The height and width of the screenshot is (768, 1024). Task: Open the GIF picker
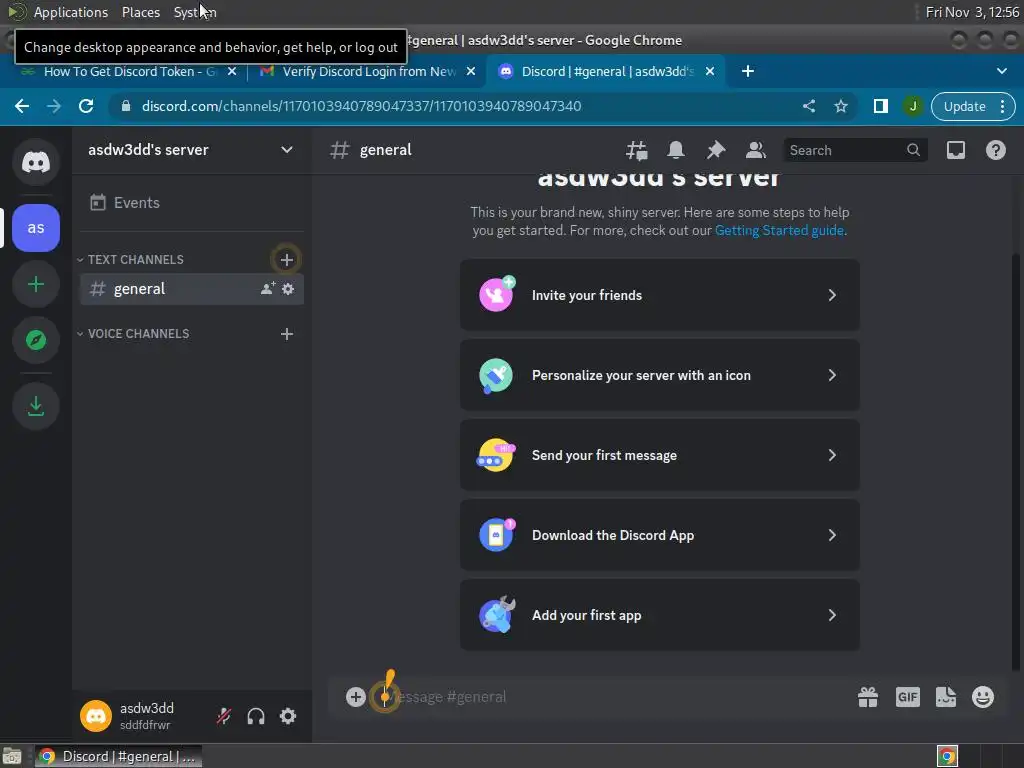pos(908,697)
